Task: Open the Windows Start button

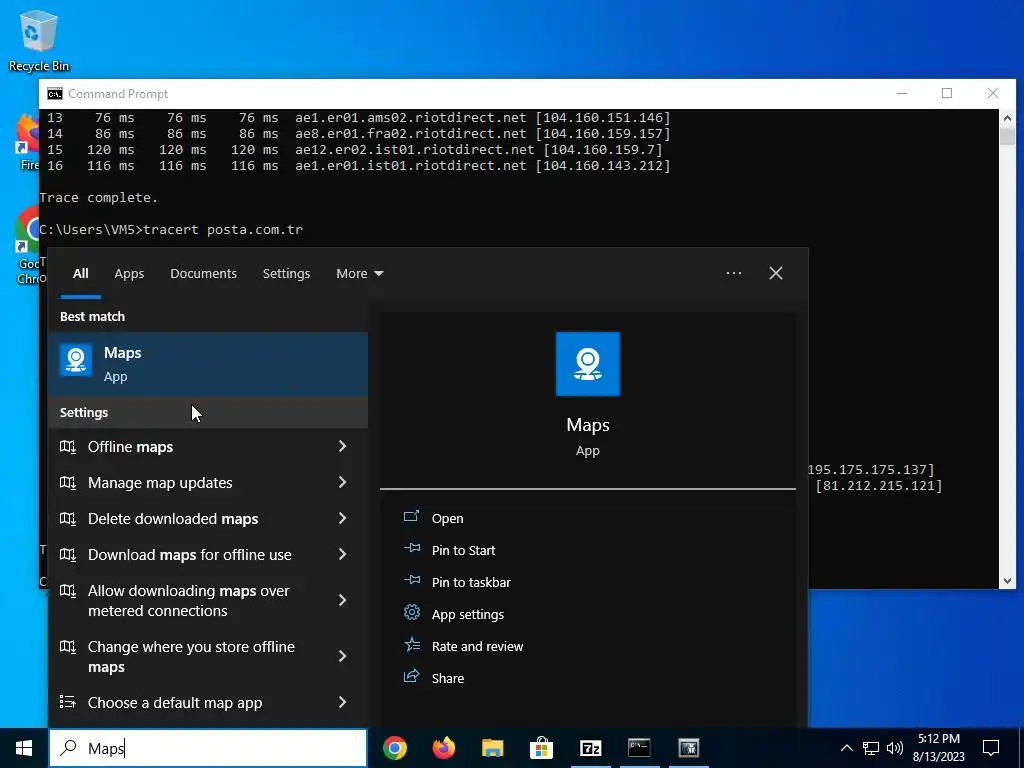Action: pos(24,748)
